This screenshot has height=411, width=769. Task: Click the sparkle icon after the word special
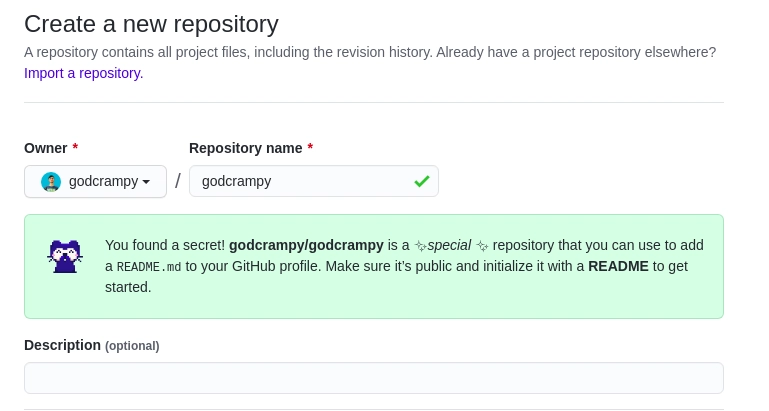[482, 246]
